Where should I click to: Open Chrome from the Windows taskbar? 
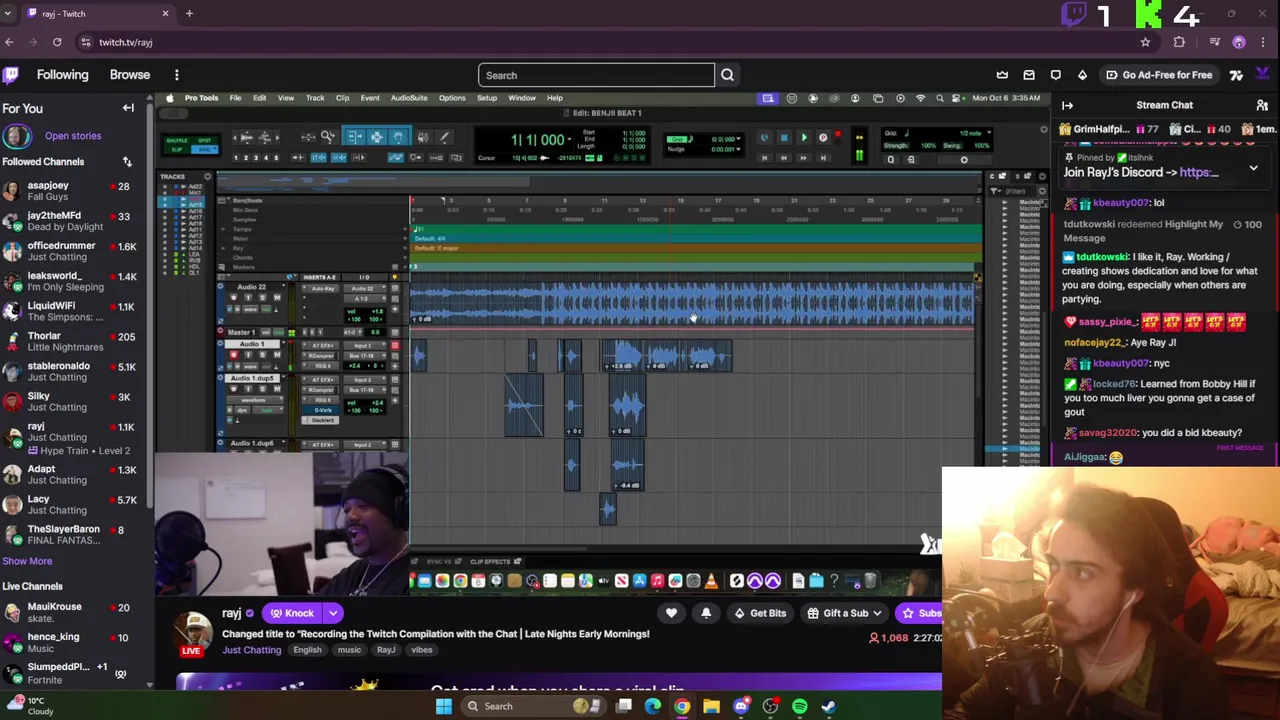tap(682, 706)
